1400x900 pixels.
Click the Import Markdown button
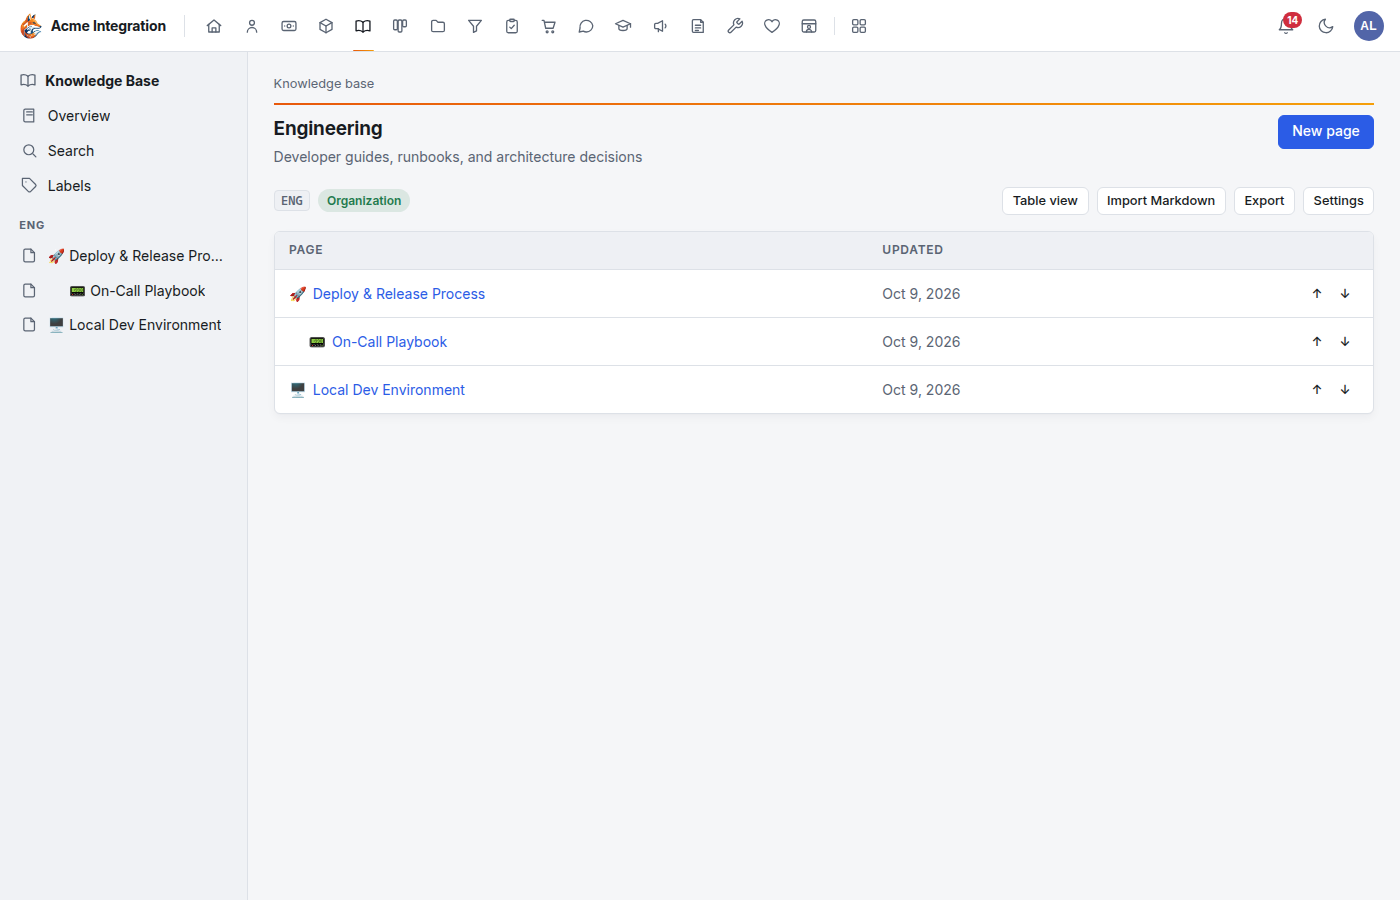click(x=1161, y=201)
